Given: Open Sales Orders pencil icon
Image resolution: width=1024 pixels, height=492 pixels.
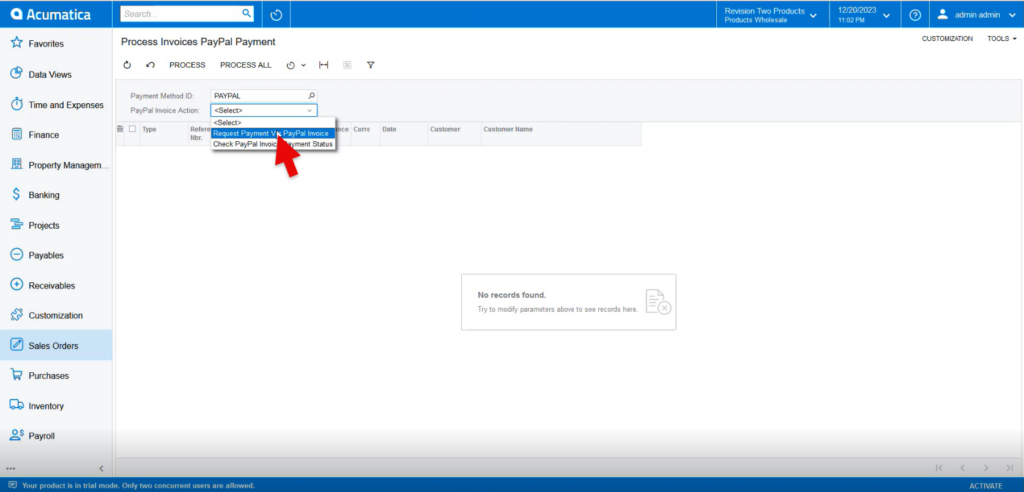Looking at the screenshot, I should (x=17, y=345).
